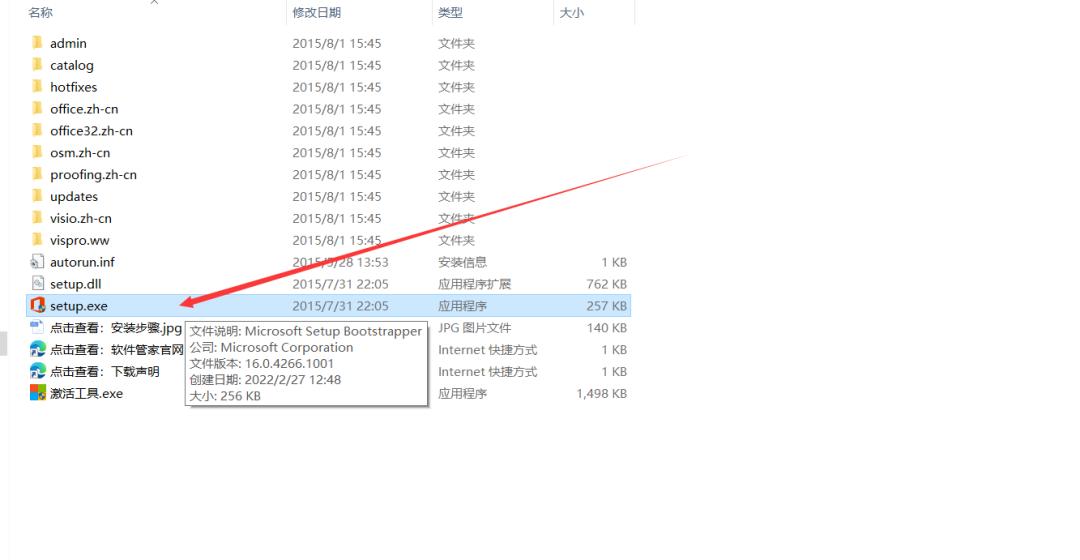
Task: Sort by the 大小 column header
Action: (572, 12)
